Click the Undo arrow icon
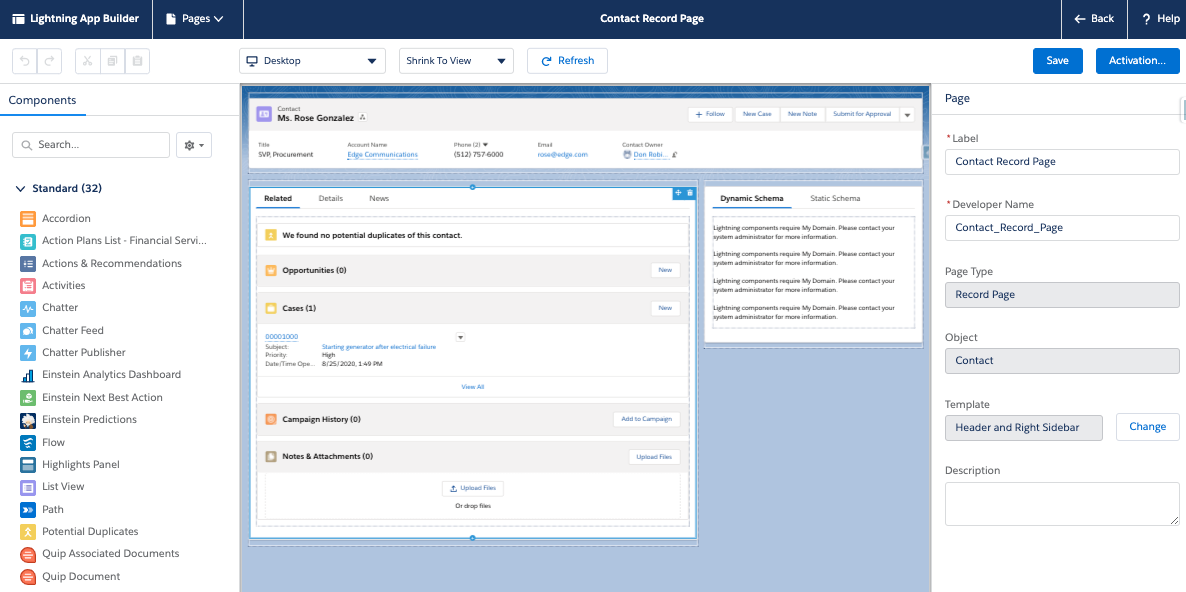 [24, 61]
